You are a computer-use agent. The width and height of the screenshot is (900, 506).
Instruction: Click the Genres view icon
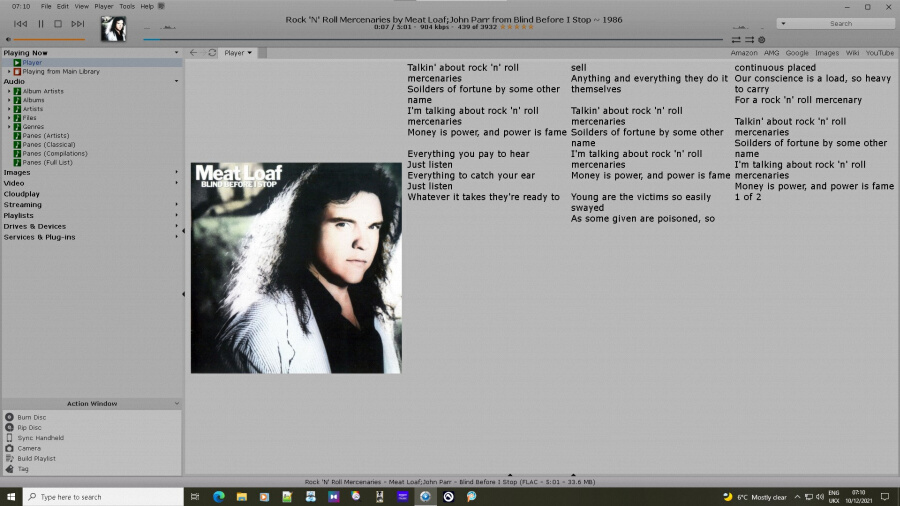click(x=17, y=127)
